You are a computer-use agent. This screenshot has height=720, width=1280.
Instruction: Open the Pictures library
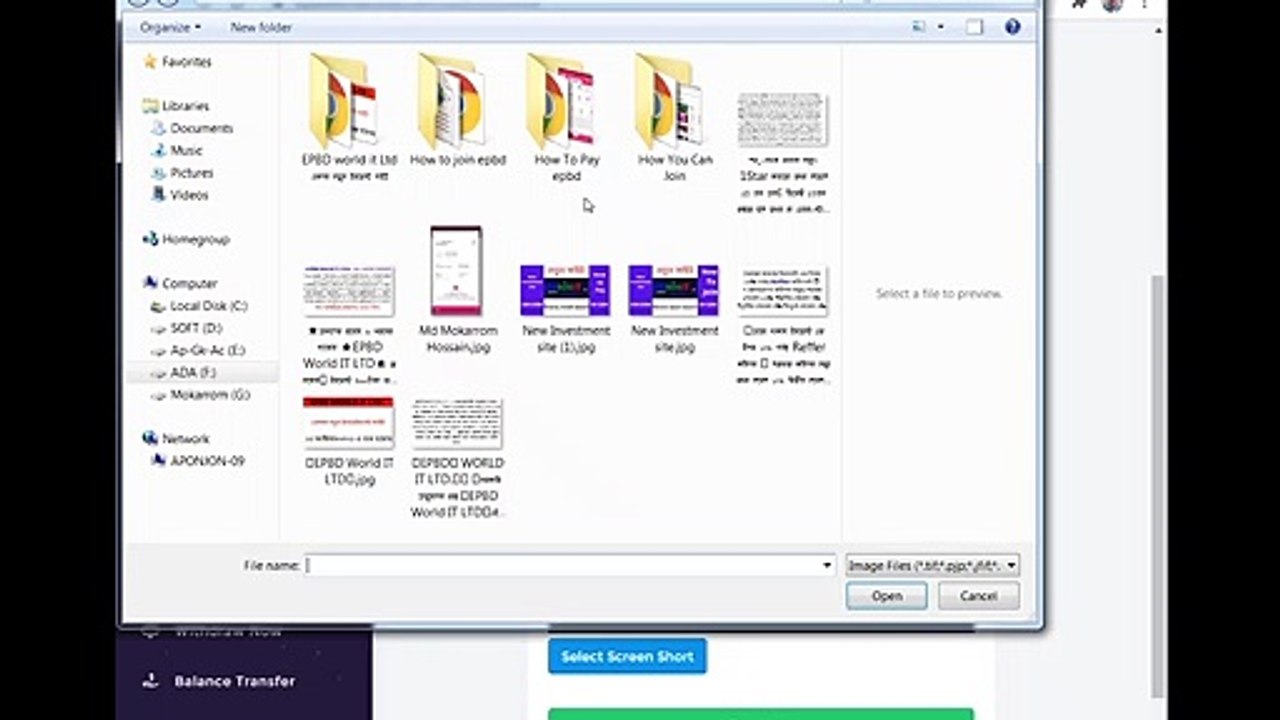coord(180,173)
